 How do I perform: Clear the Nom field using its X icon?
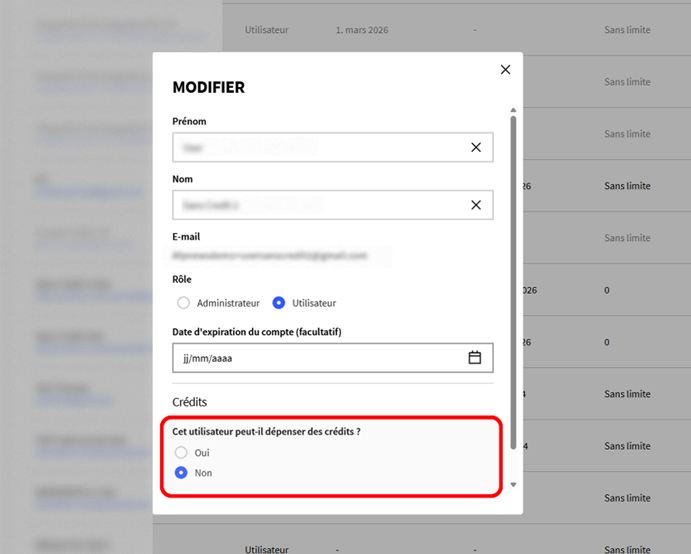coord(476,205)
